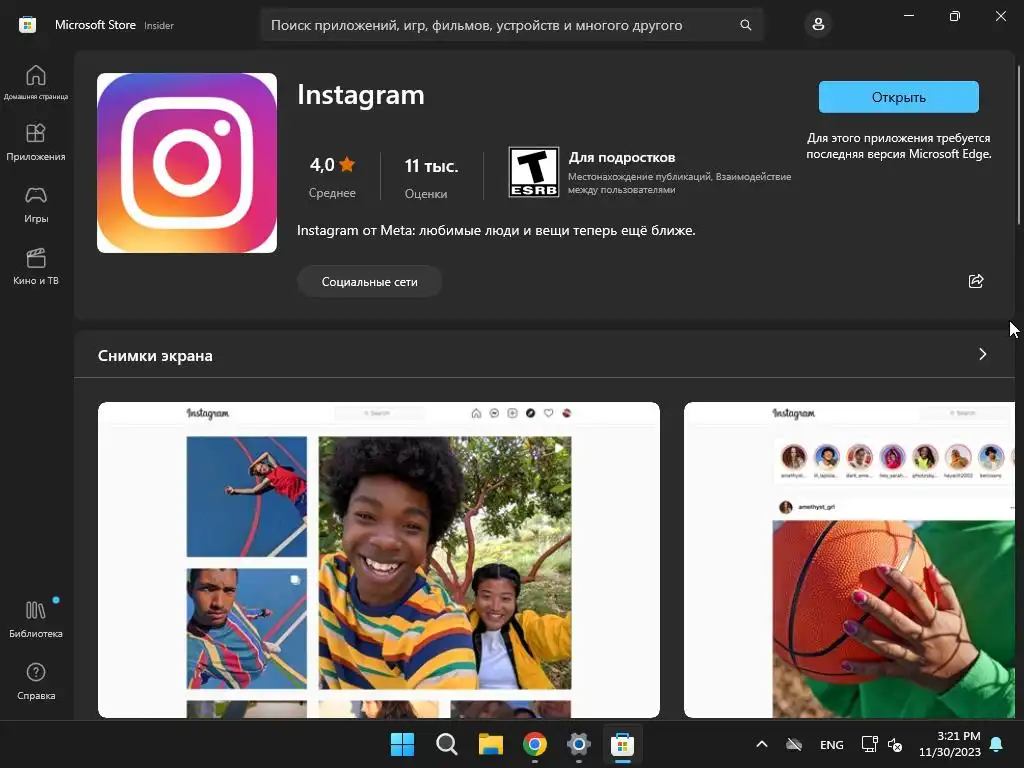The width and height of the screenshot is (1024, 768).
Task: Click the Instagram от Meta description
Action: 496,231
